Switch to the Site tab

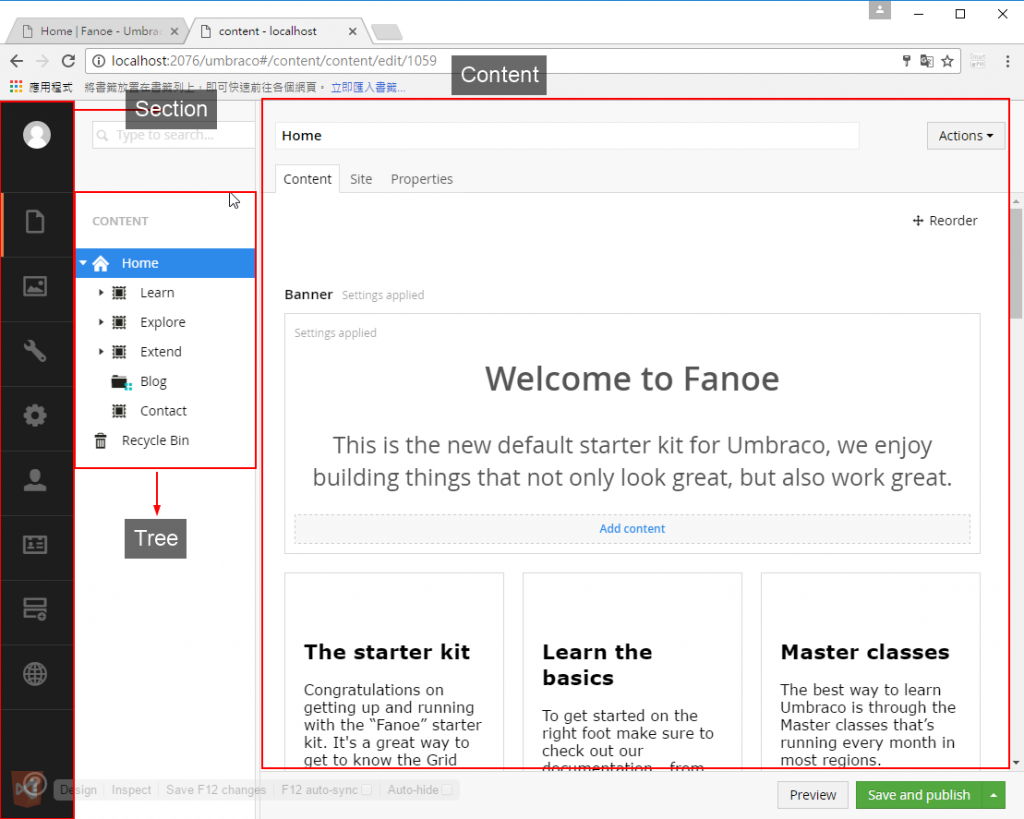tap(360, 179)
